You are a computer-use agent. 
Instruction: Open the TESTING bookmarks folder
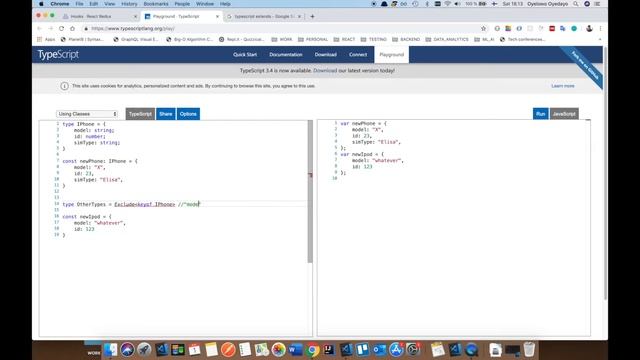373,40
